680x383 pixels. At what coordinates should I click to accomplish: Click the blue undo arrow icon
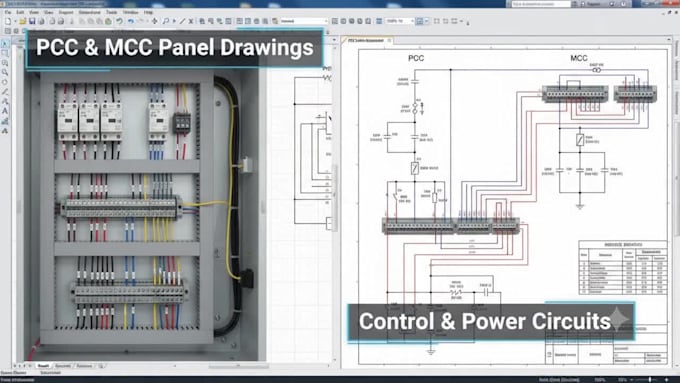coord(131,21)
